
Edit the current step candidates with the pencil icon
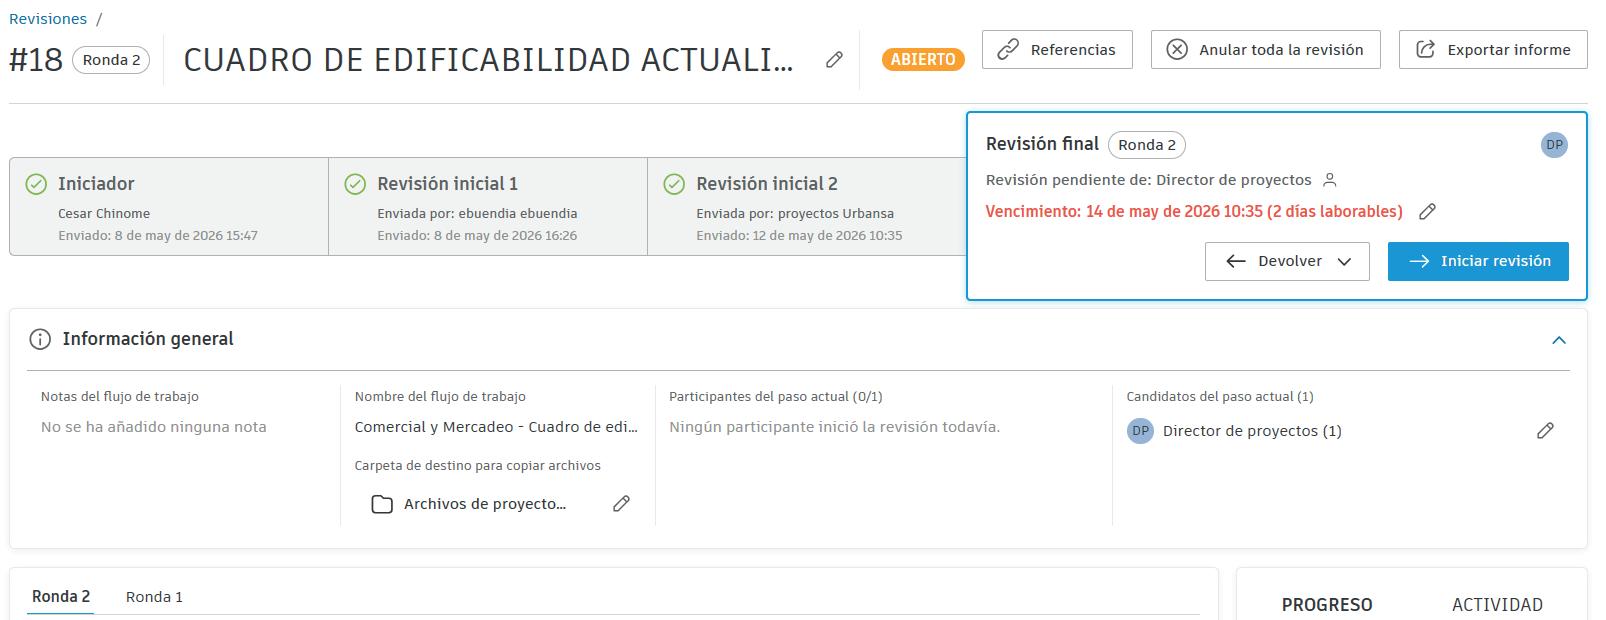click(1545, 431)
